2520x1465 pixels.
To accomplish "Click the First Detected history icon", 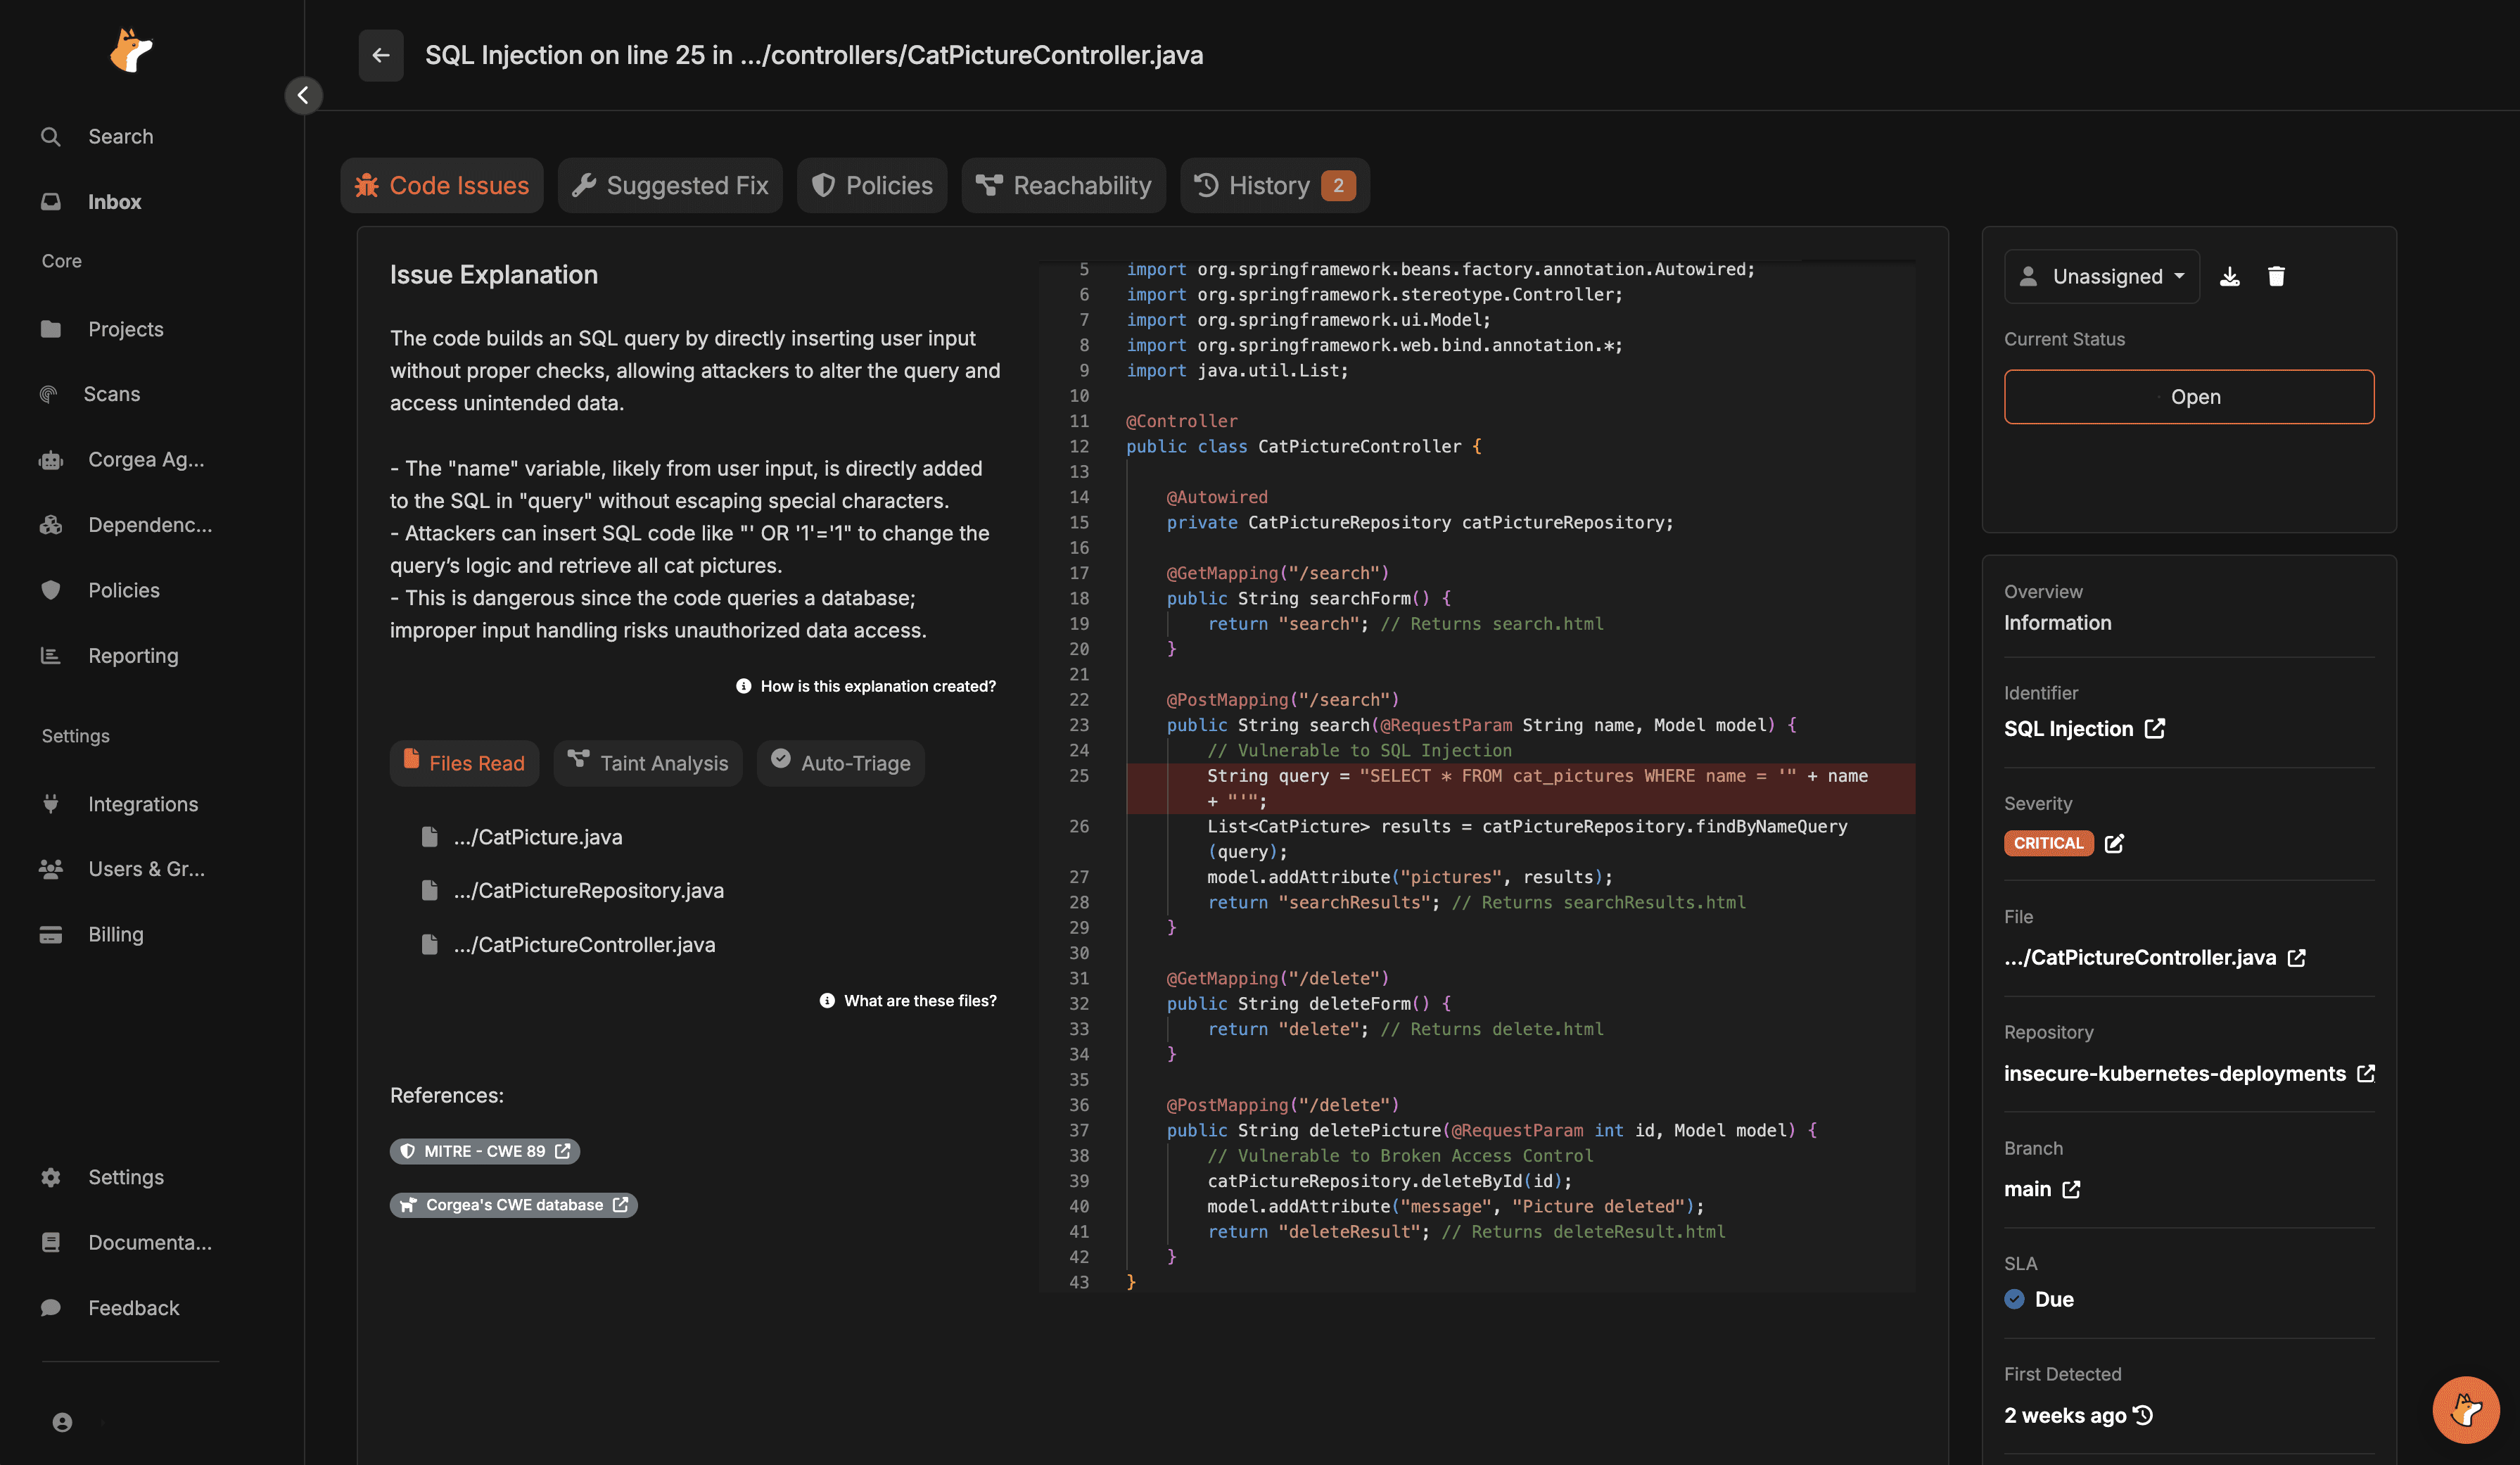I will pyautogui.click(x=2143, y=1416).
